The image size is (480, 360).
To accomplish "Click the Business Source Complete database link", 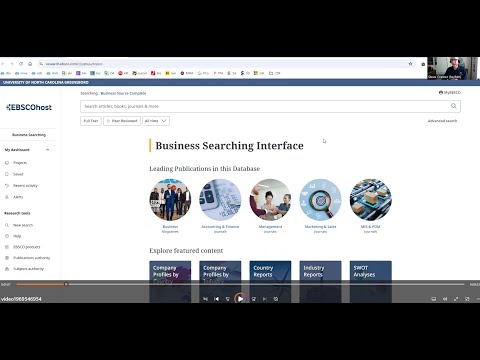I will click(123, 93).
